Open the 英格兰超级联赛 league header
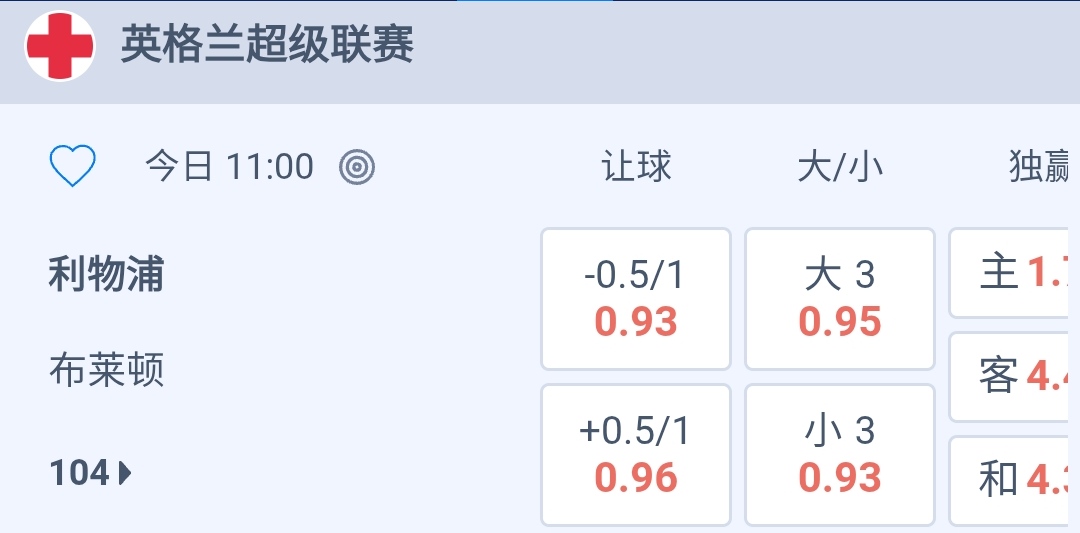Screen dimensions: 1080x533 (267, 46)
